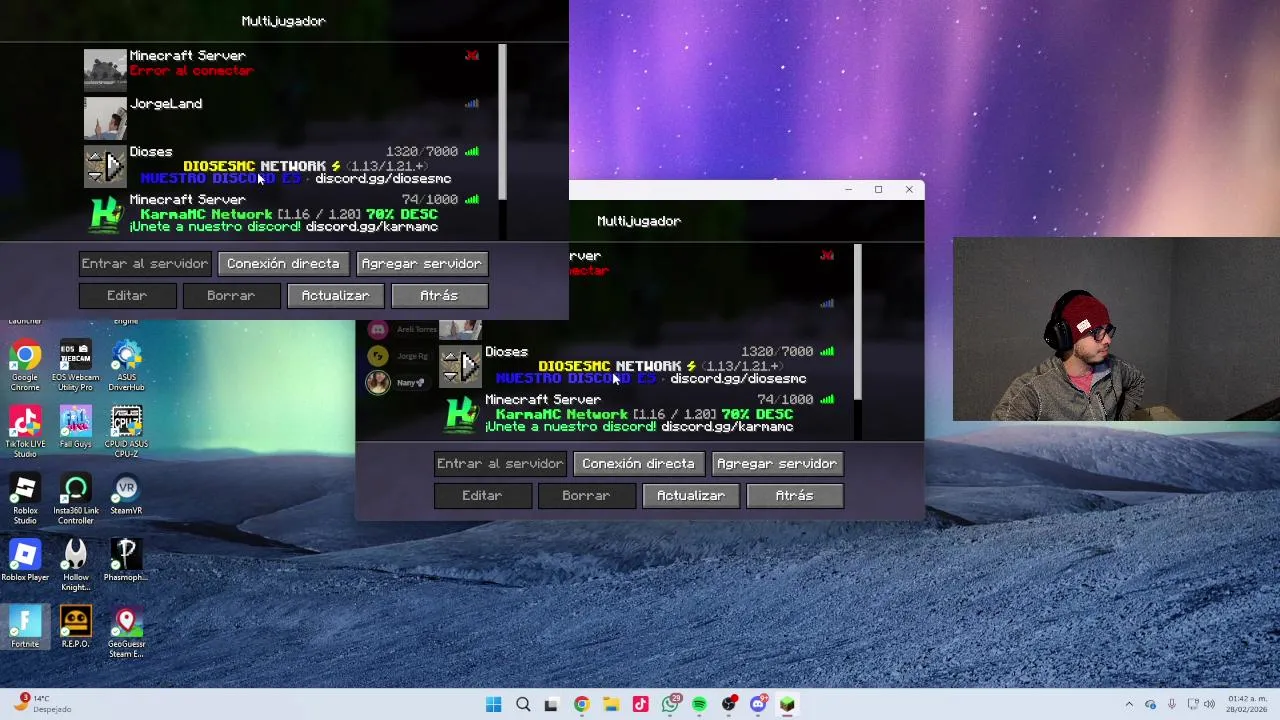Image resolution: width=1280 pixels, height=720 pixels.
Task: Click server list scrollbar in borderless view
Action: tap(502, 121)
